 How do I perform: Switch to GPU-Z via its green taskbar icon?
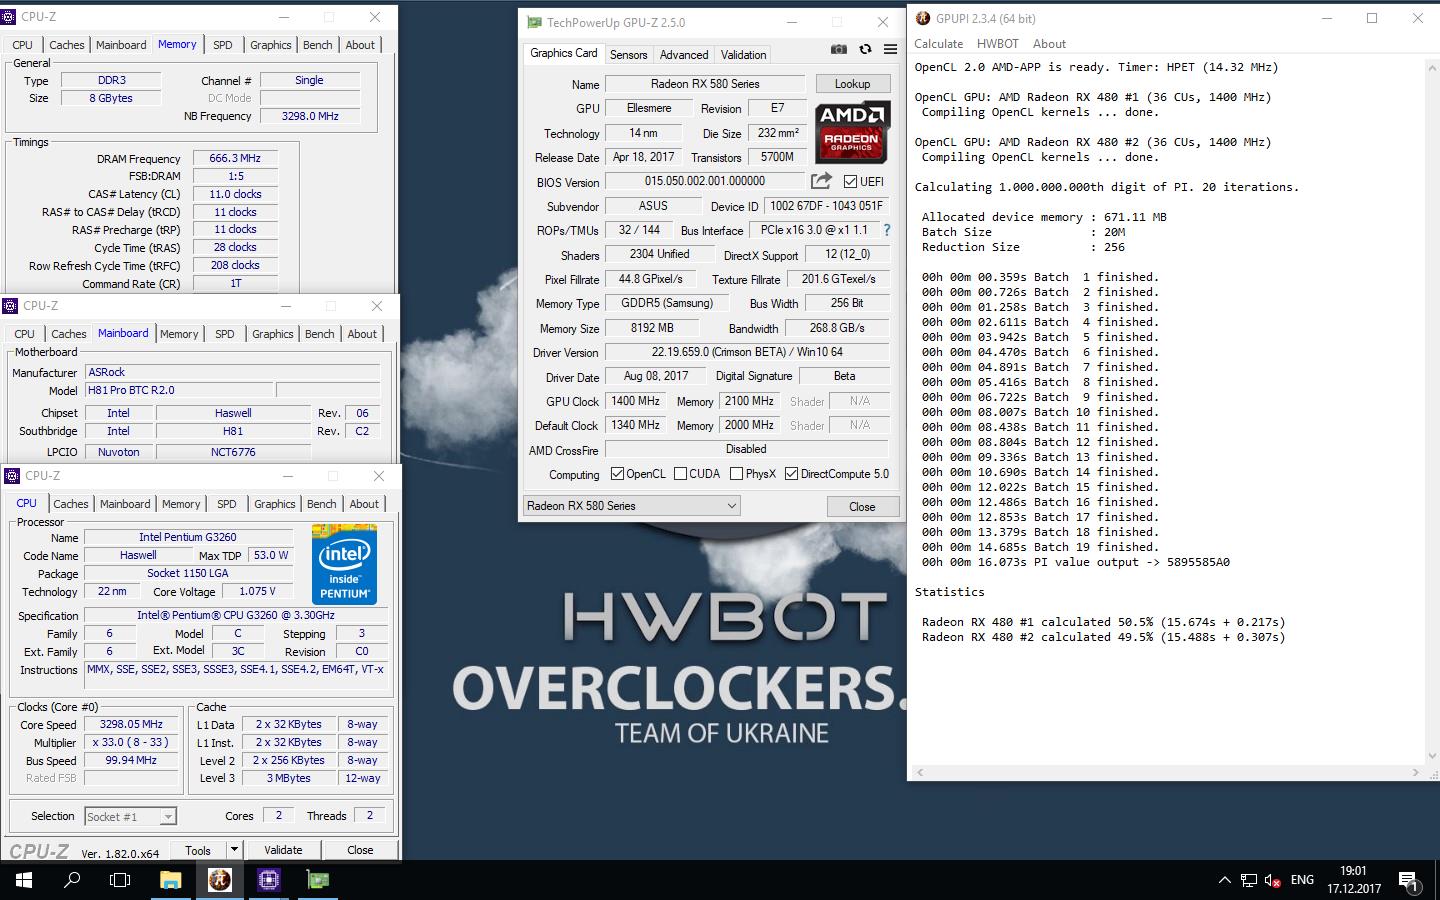[x=318, y=880]
